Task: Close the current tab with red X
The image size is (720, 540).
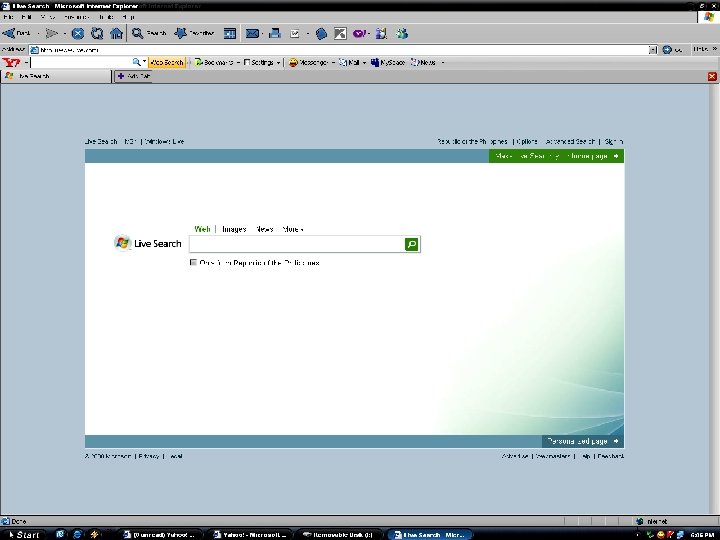Action: coord(712,76)
